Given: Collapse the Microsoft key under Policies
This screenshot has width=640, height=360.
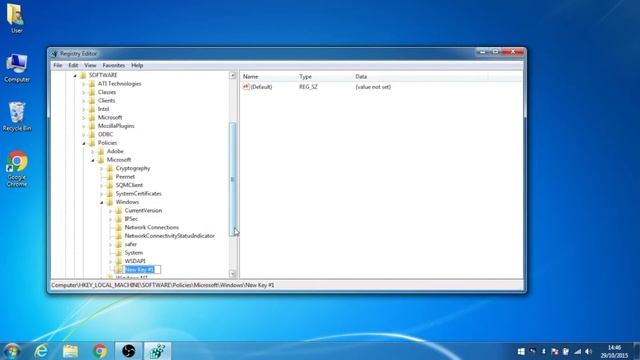Looking at the screenshot, I should [93, 160].
